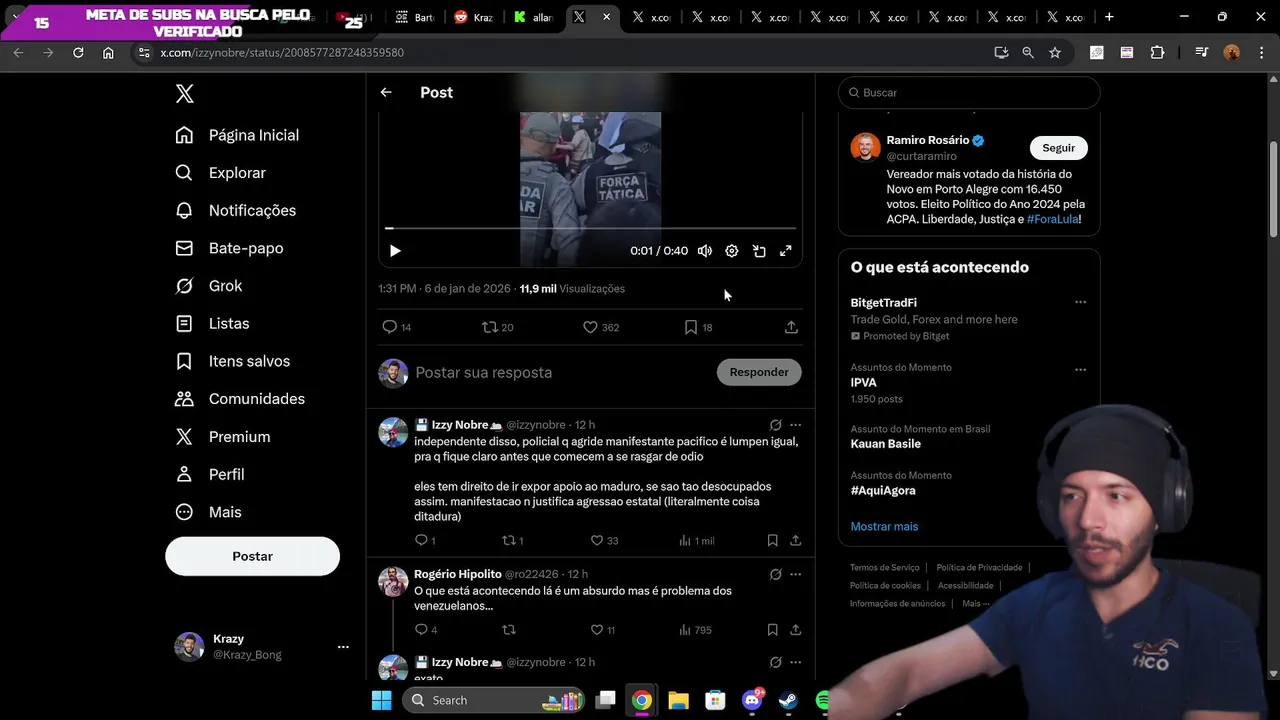1280x720 pixels.
Task: Open Bate-papo messages
Action: (x=229, y=248)
